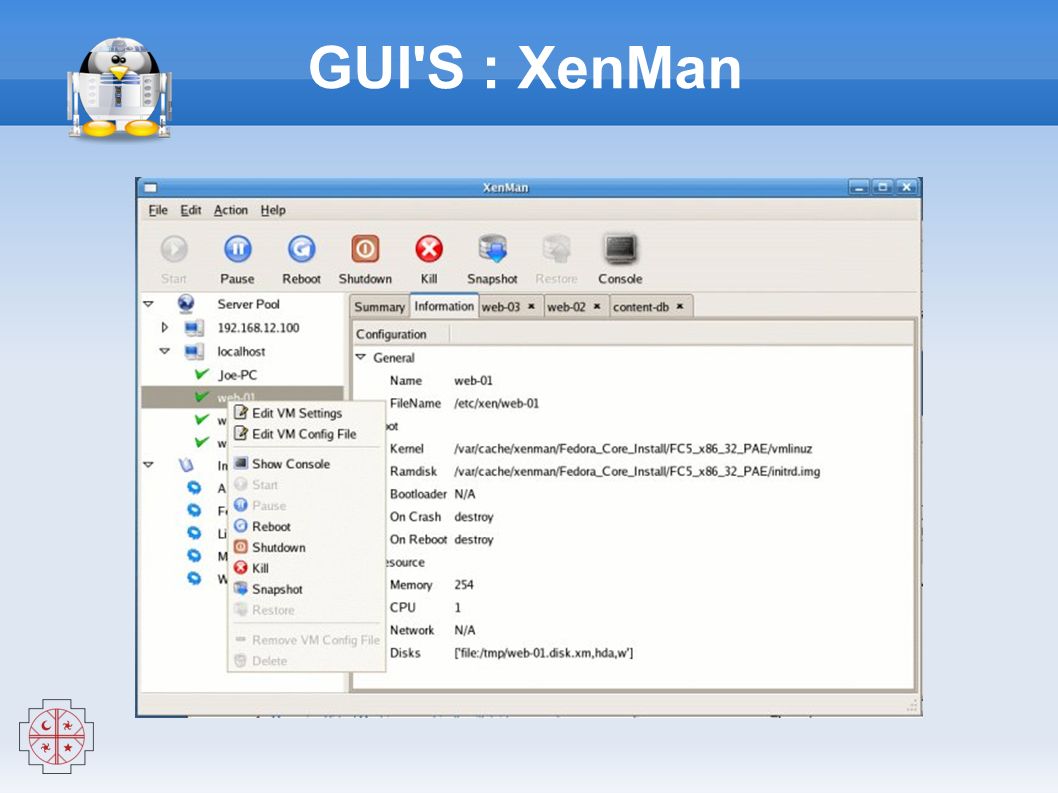Click the green check beside Joe-PC
The height and width of the screenshot is (793, 1058).
201,374
